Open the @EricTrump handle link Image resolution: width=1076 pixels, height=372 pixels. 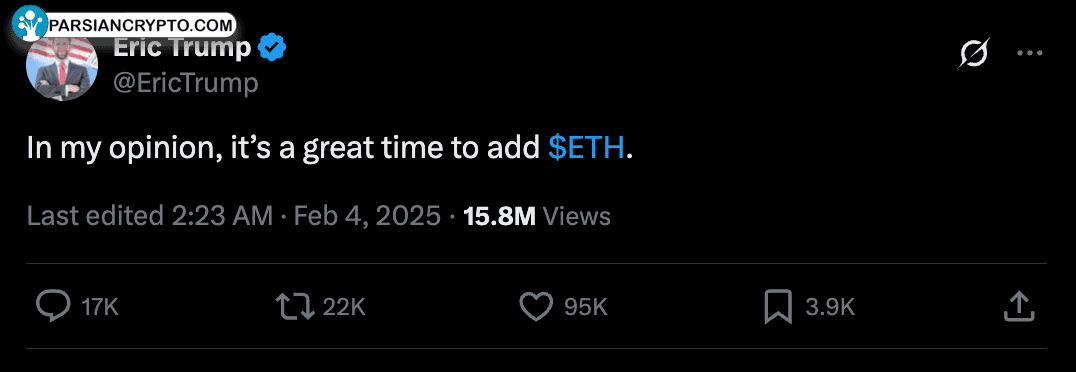(185, 84)
